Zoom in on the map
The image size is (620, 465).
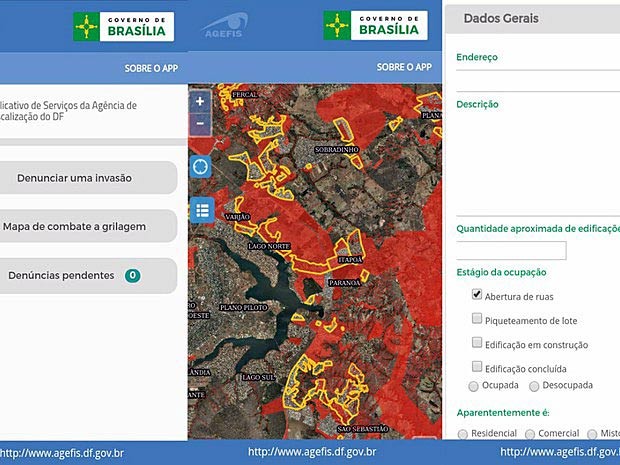(x=200, y=102)
